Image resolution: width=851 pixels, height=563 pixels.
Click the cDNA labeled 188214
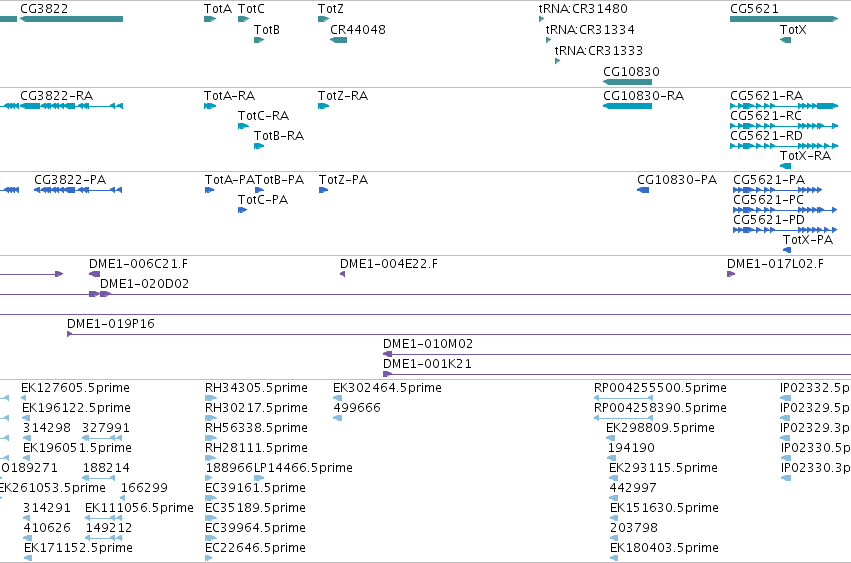(99, 478)
